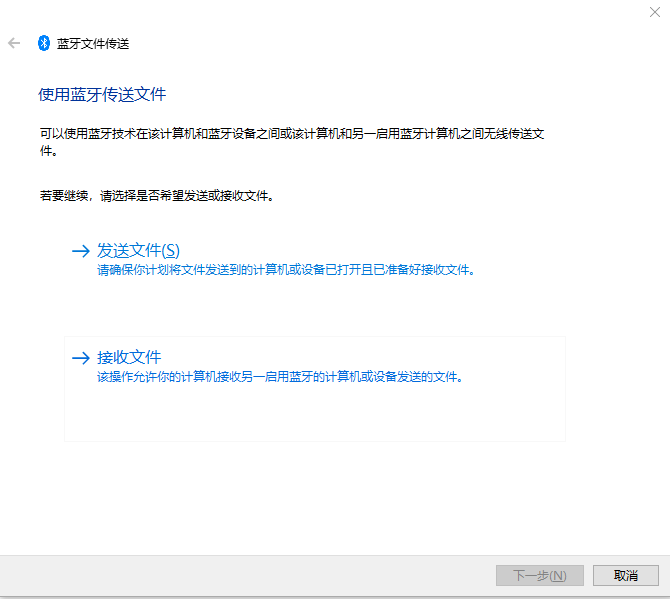670x599 pixels.
Task: Click the Bluetooth icon beside 蓝牙文件传送
Action: [x=44, y=43]
